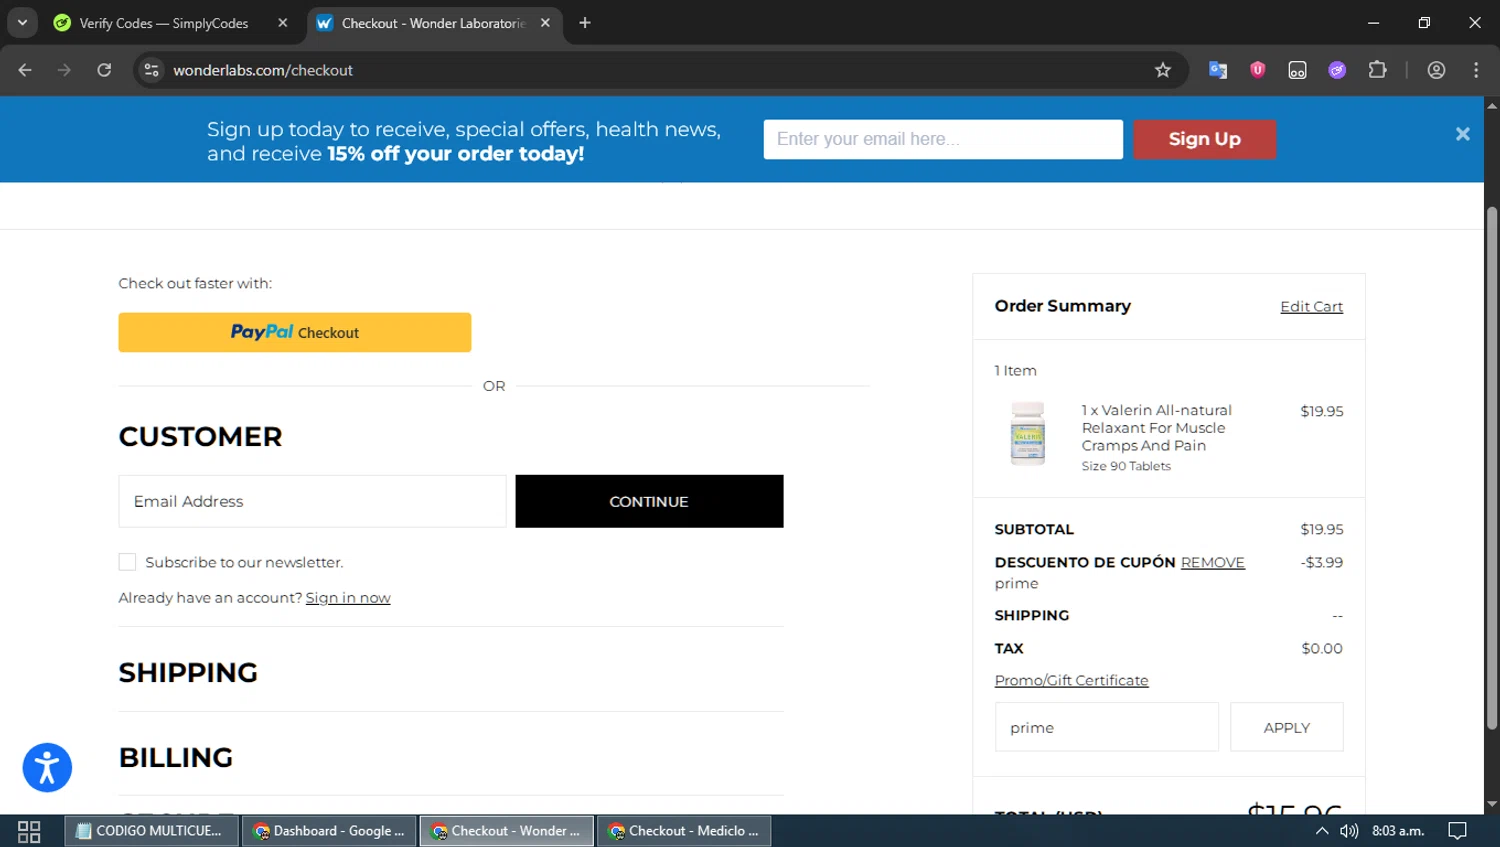1500x847 pixels.
Task: Click the -$3.99 discount amount
Action: [1321, 562]
